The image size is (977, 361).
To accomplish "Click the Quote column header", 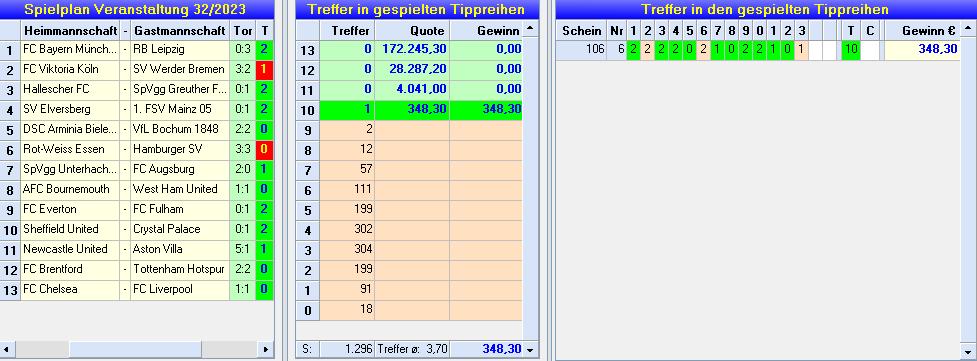I will pyautogui.click(x=412, y=31).
